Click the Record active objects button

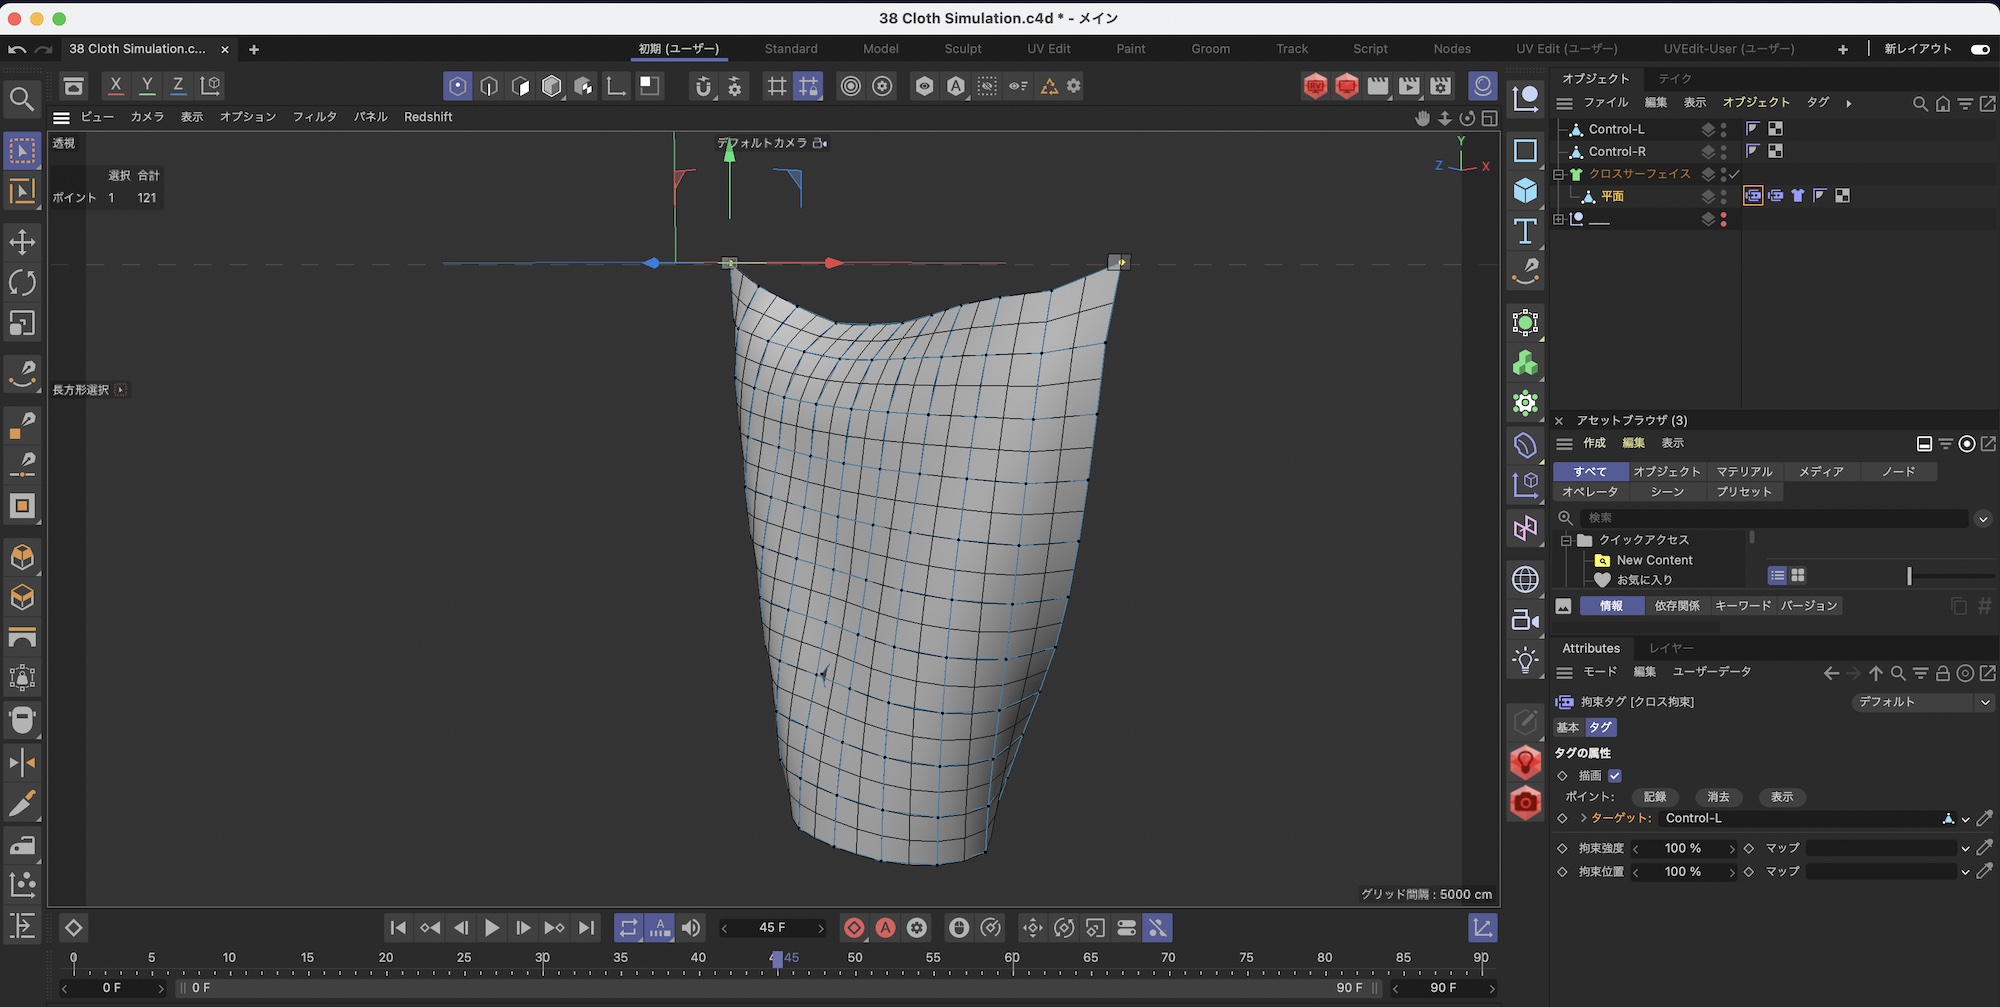(x=854, y=928)
